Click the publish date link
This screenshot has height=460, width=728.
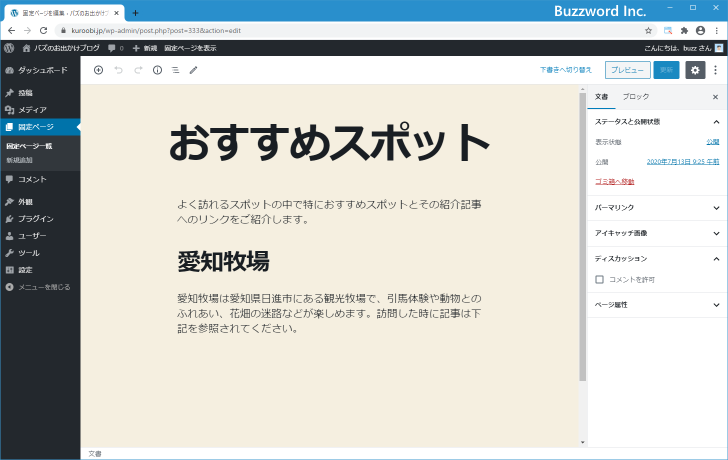point(683,162)
